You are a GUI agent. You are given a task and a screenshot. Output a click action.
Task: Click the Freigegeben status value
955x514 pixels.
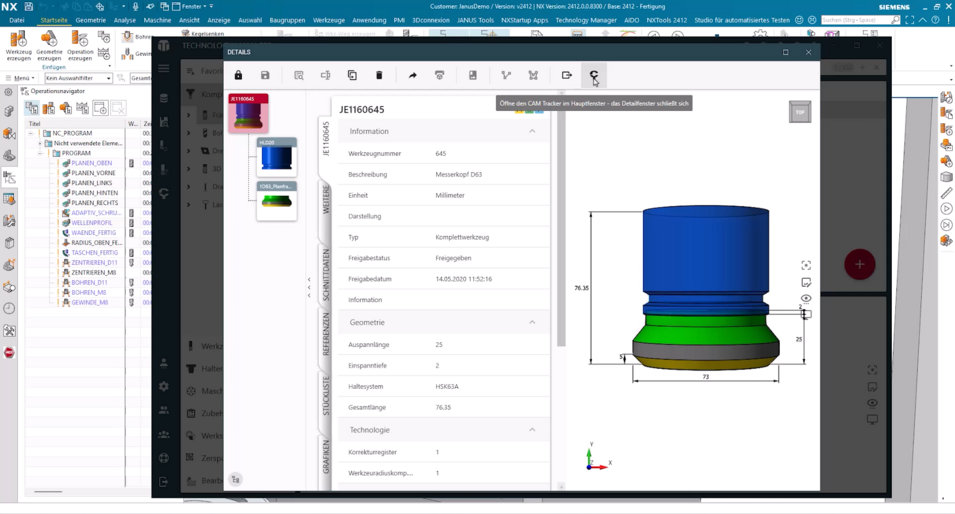point(453,258)
